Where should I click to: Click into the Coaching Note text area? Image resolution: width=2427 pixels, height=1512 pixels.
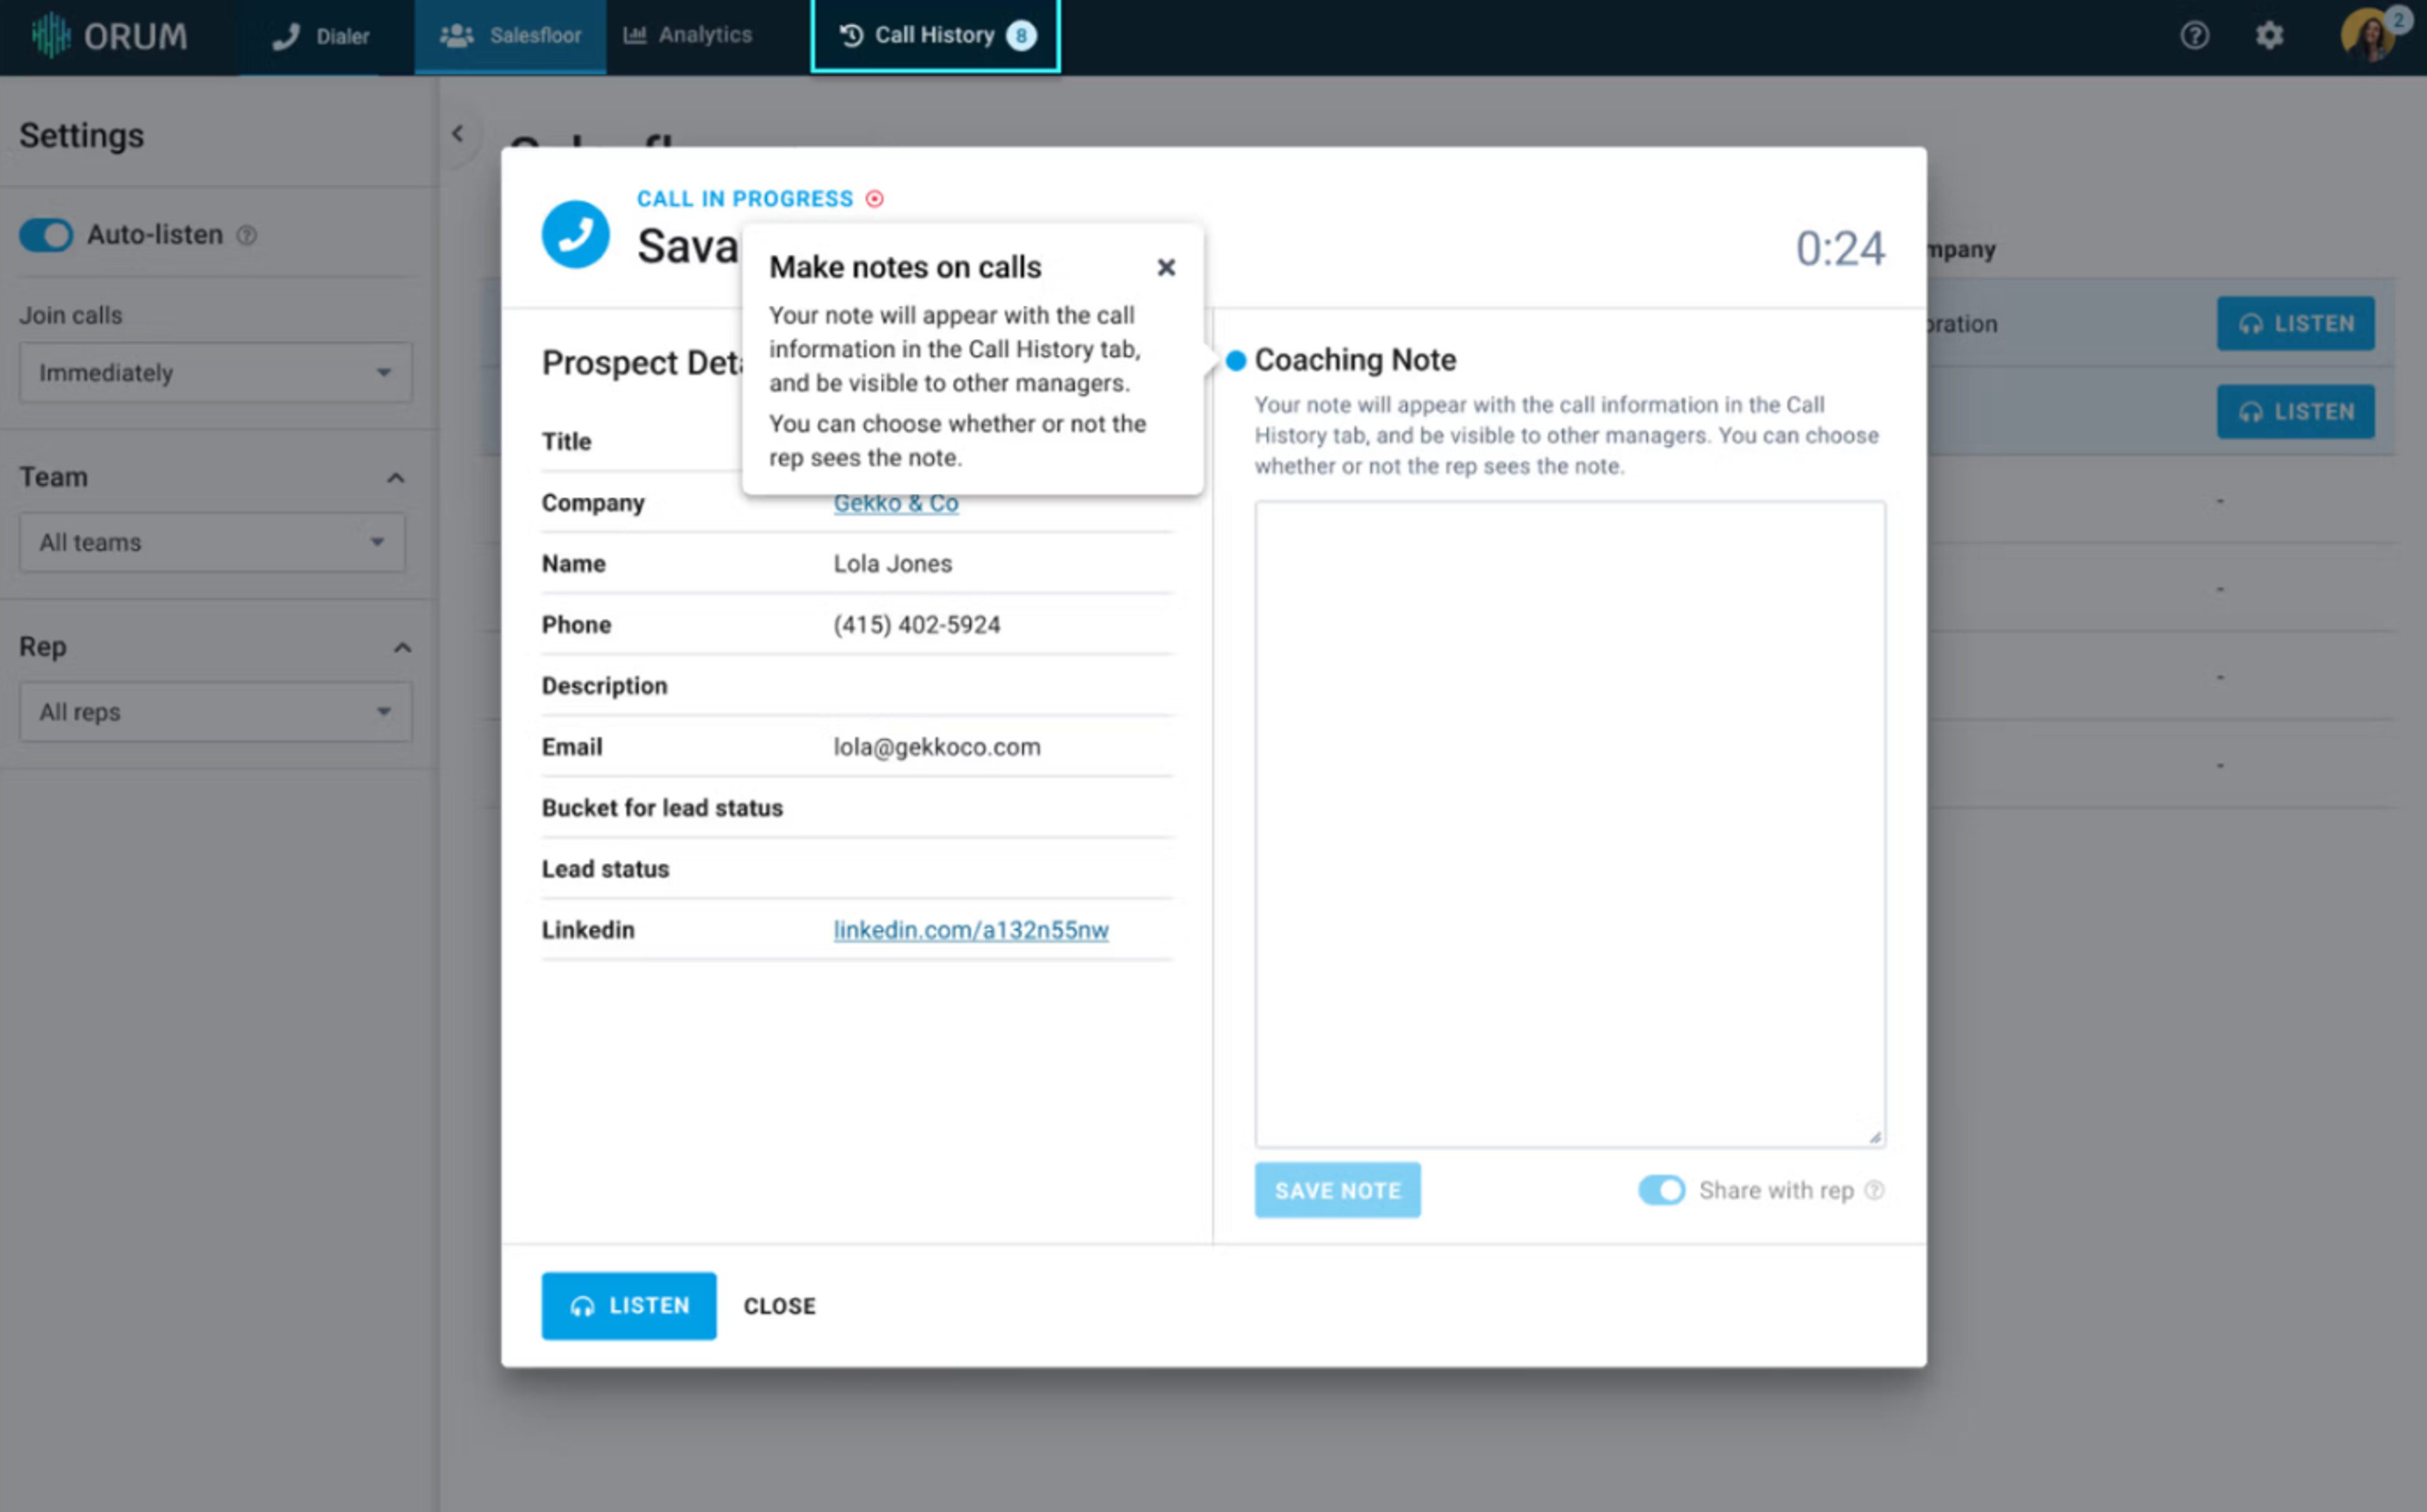point(1569,823)
